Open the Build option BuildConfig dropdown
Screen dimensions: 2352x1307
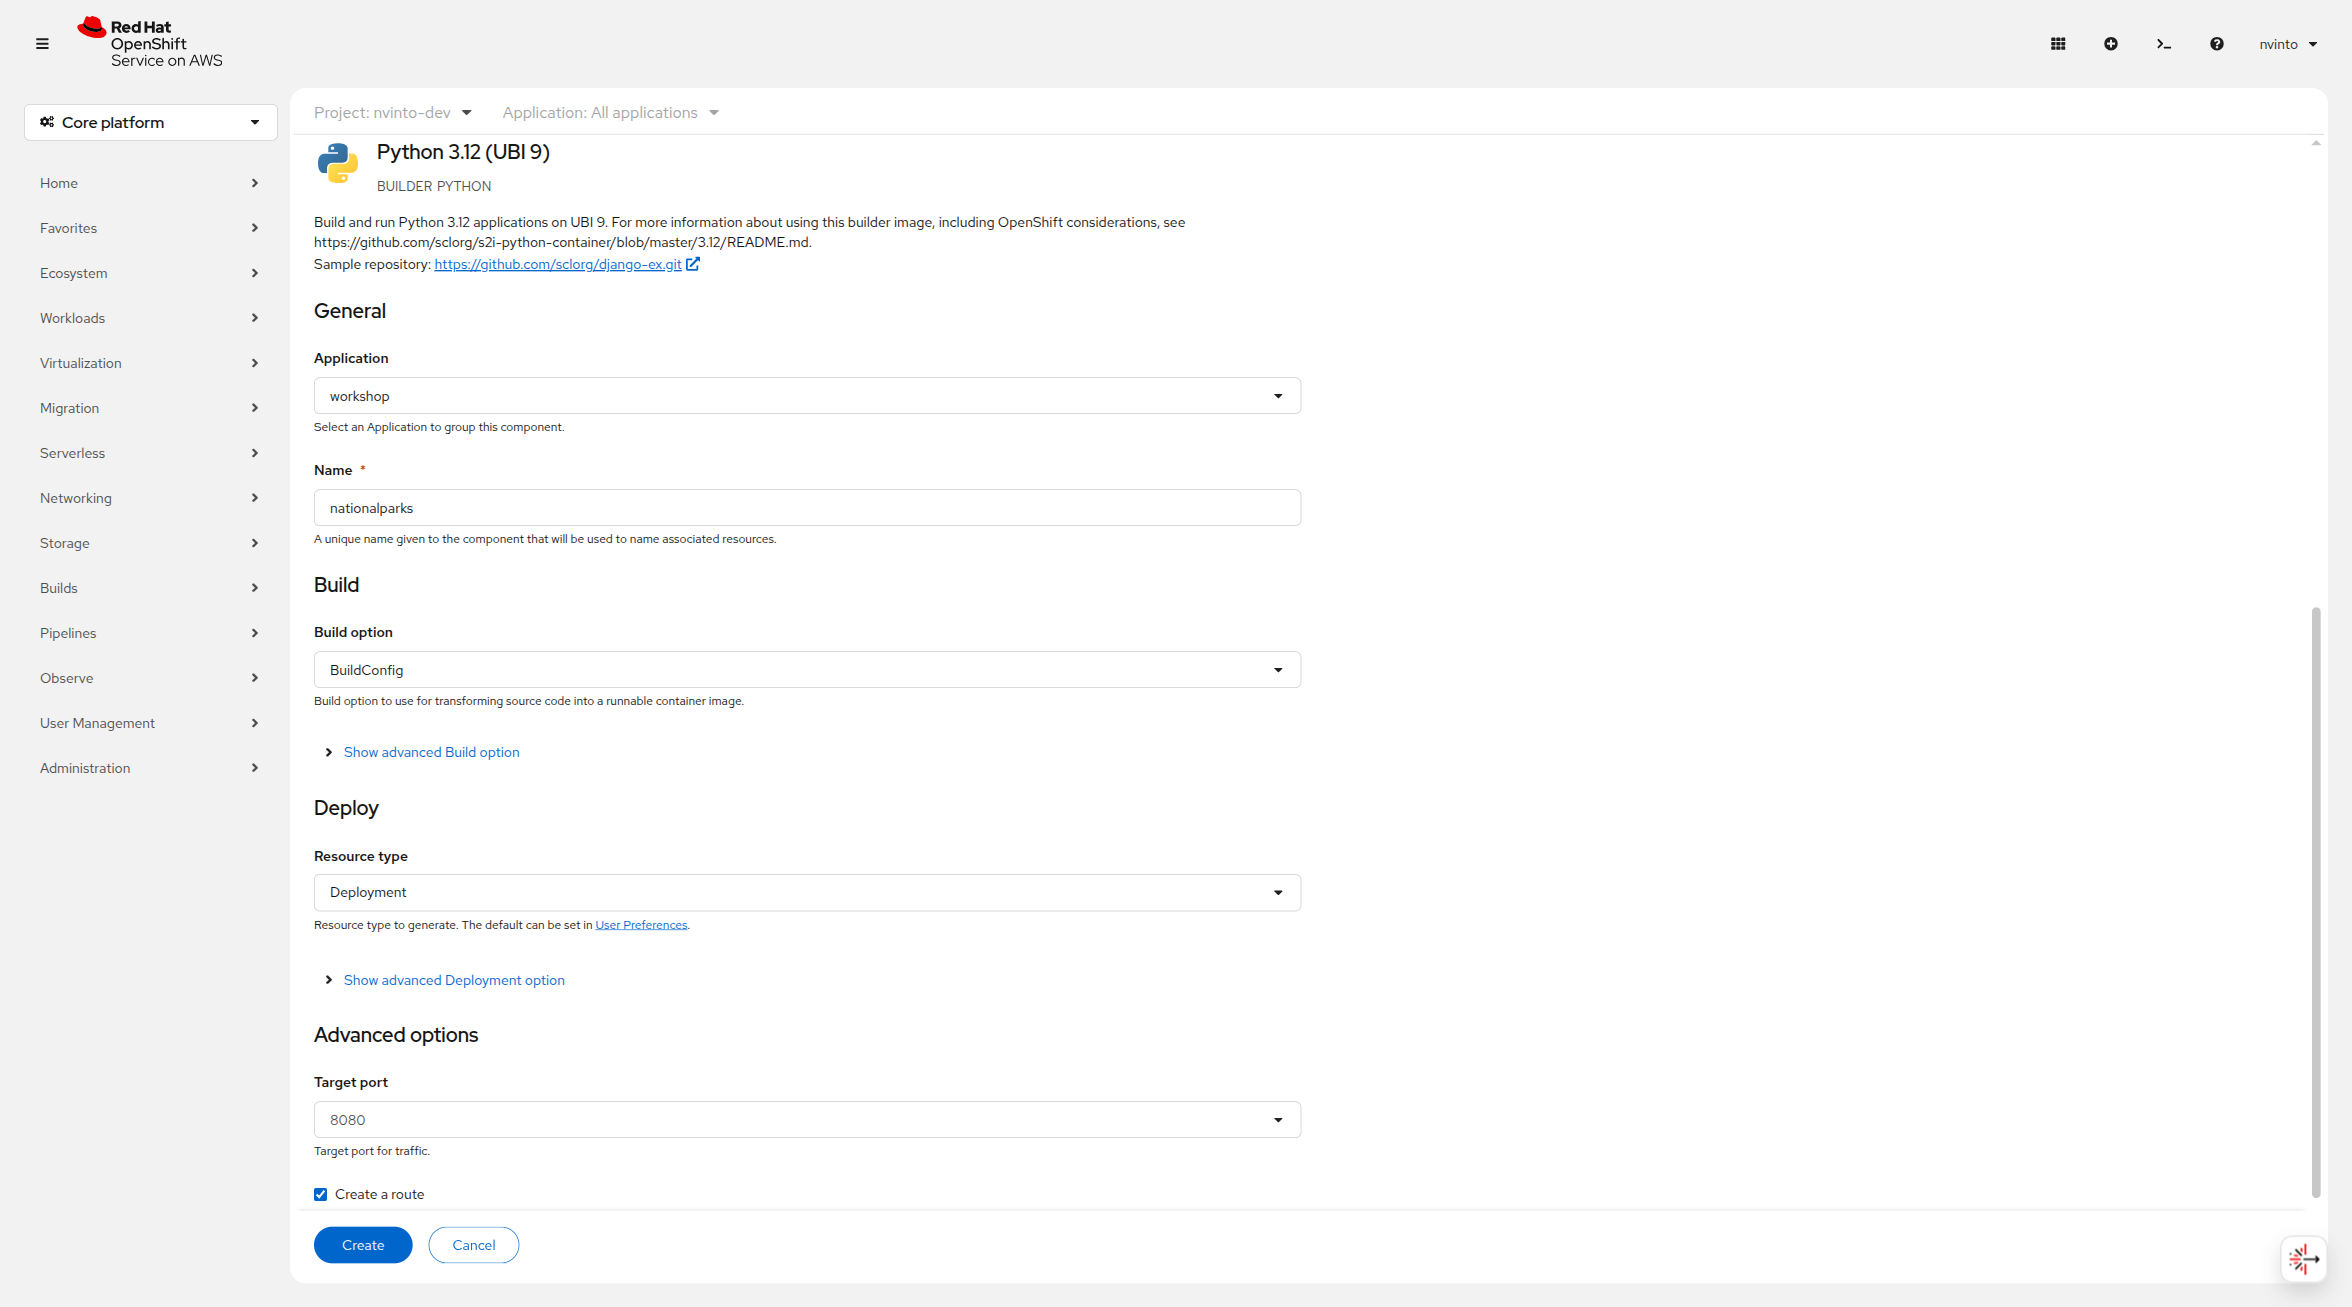point(807,670)
